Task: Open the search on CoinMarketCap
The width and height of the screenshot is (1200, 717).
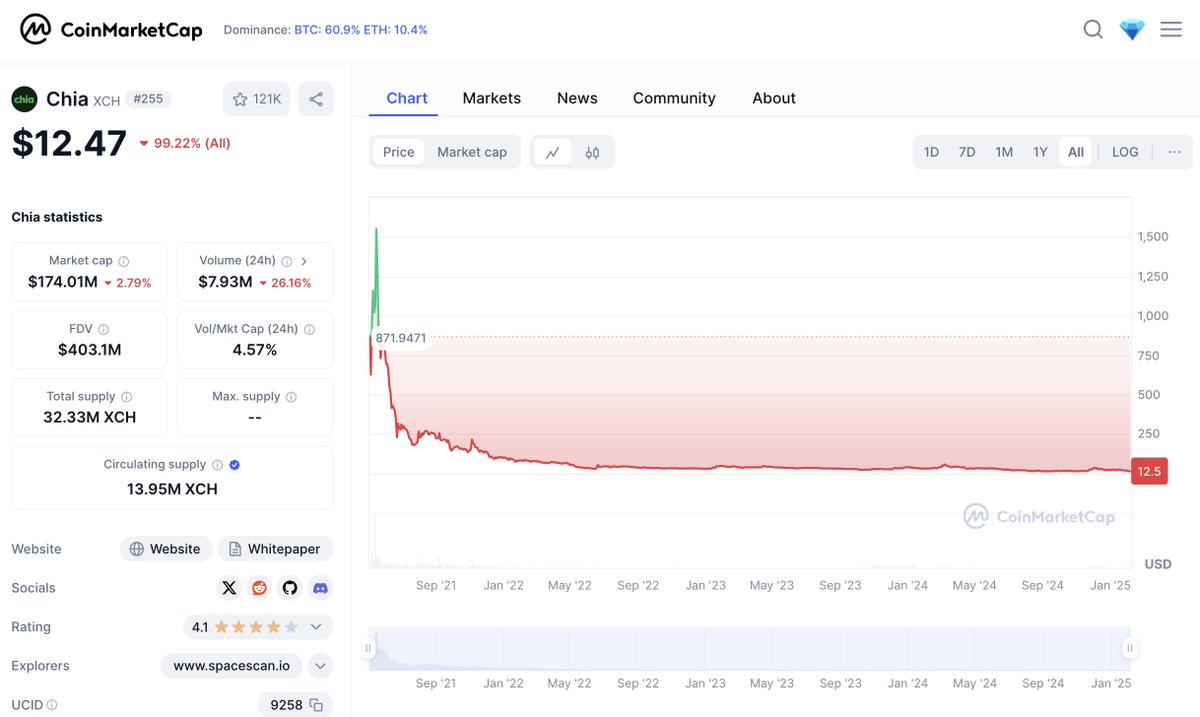Action: click(x=1093, y=29)
